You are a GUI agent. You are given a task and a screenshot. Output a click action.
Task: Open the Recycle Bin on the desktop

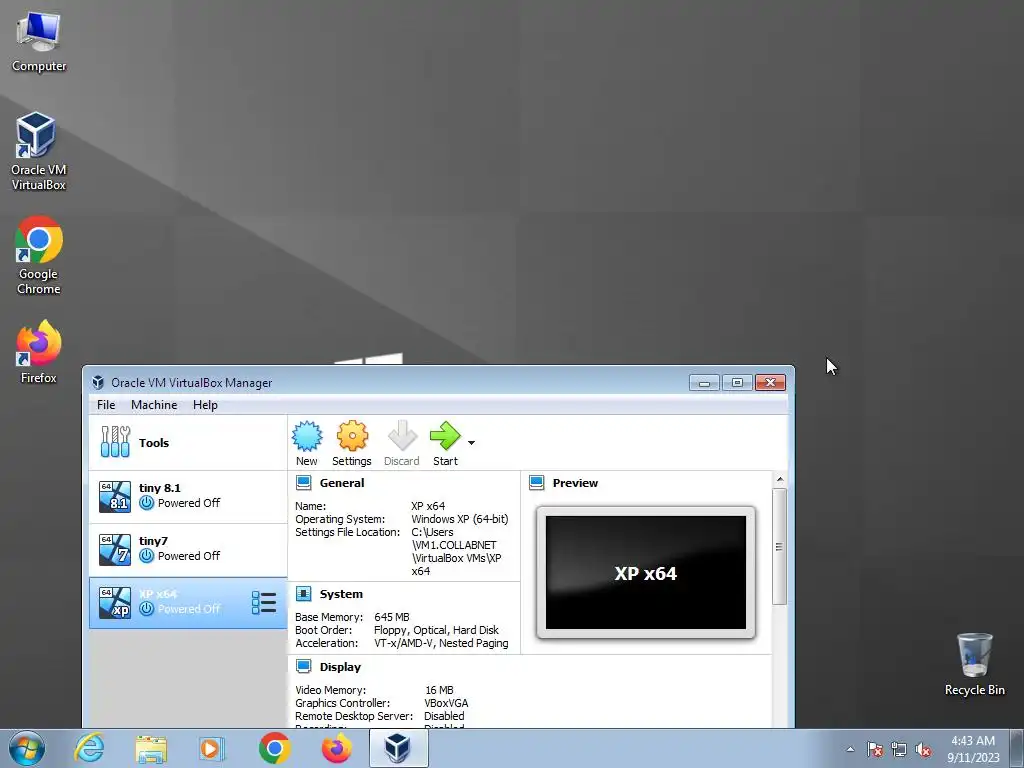click(x=974, y=664)
